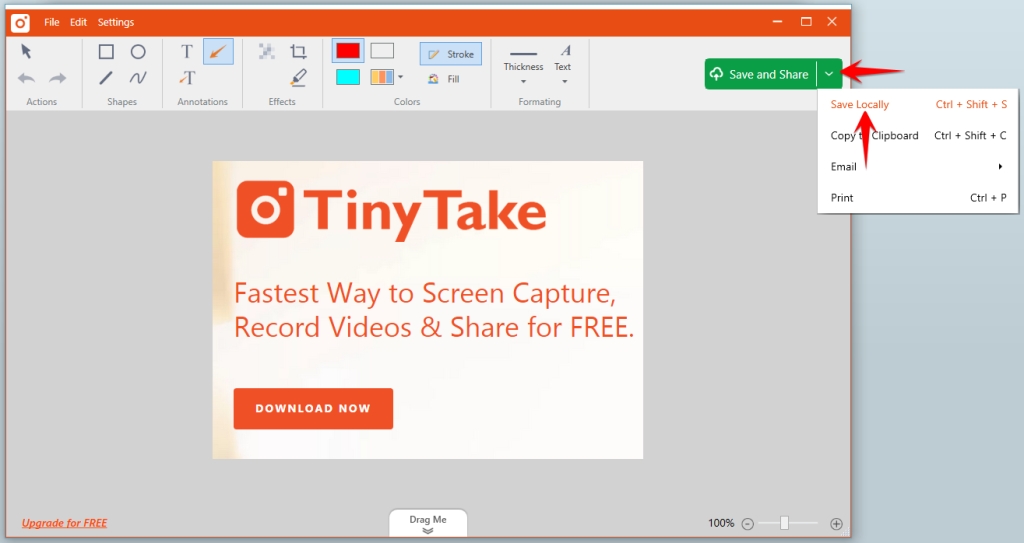Open the Edit menu
The image size is (1024, 543).
coord(78,22)
